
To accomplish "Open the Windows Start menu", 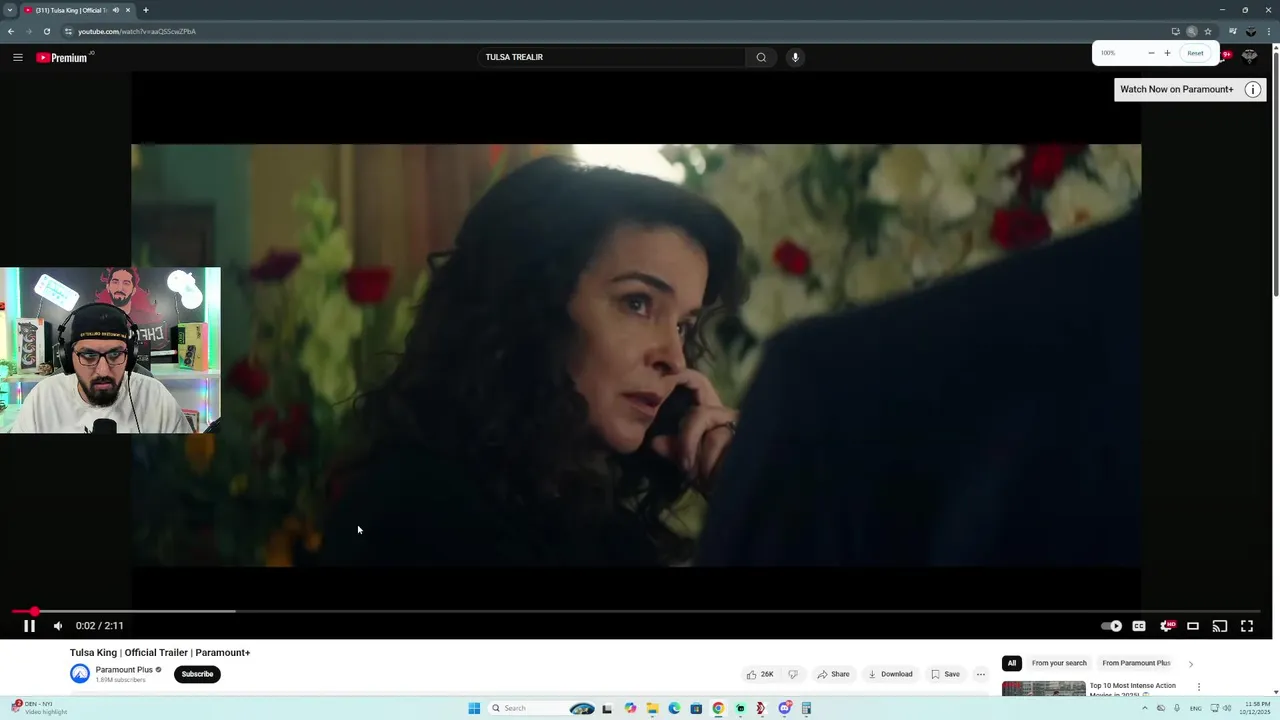I will (474, 708).
